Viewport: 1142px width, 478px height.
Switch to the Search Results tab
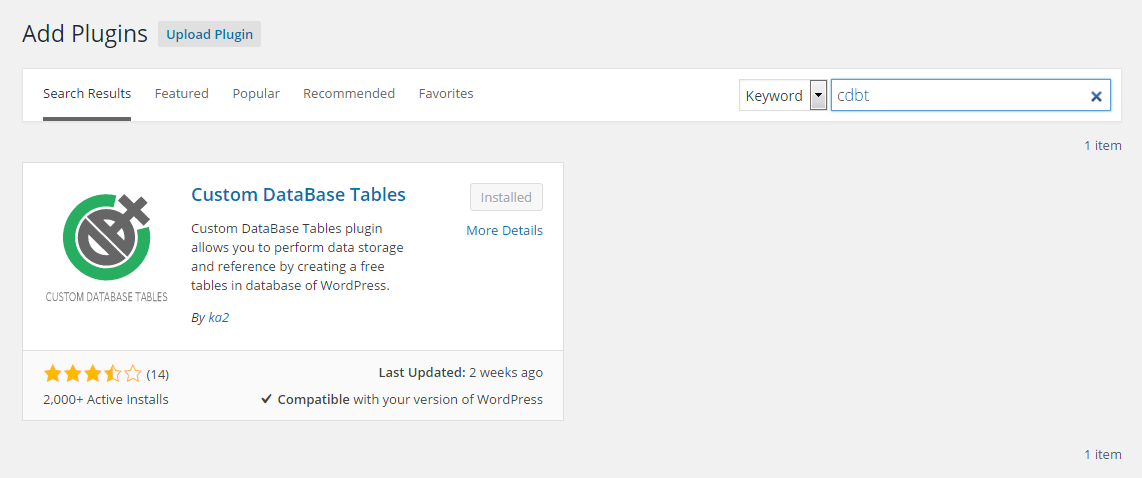pos(87,94)
